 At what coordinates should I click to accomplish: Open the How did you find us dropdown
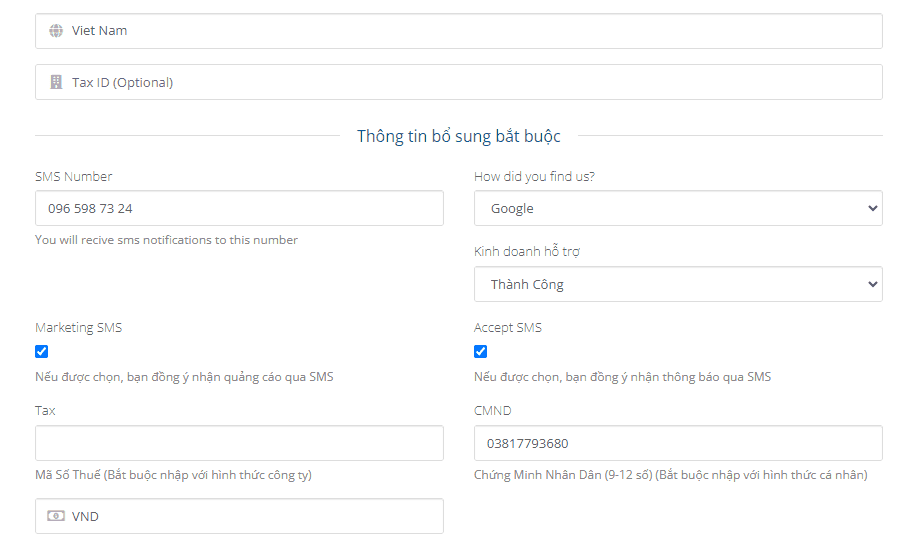[678, 208]
